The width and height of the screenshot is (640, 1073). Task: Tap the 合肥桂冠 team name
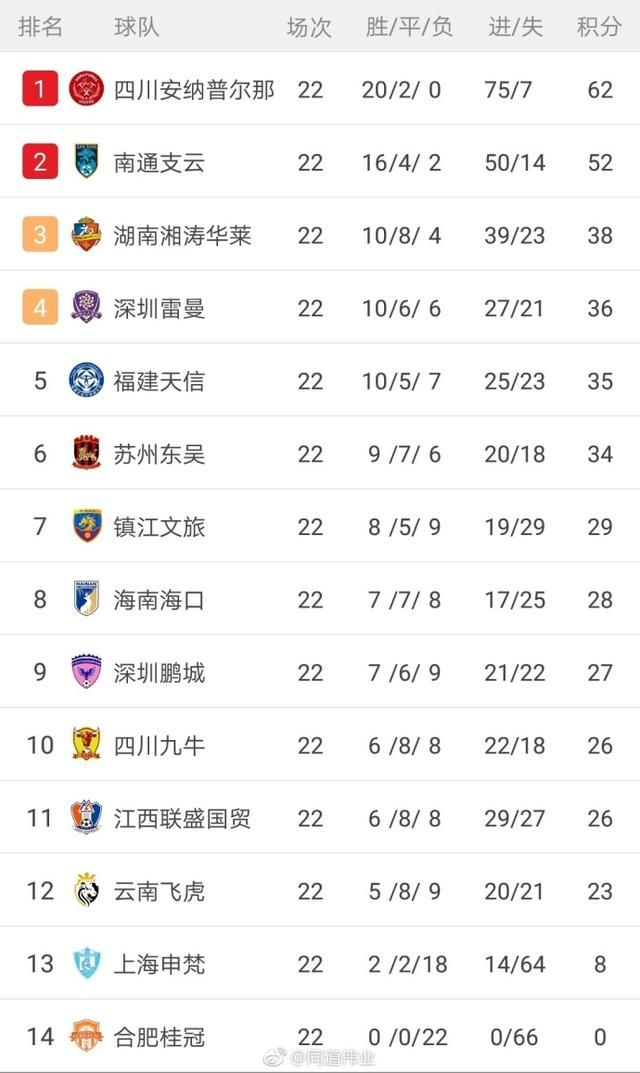pyautogui.click(x=159, y=1037)
